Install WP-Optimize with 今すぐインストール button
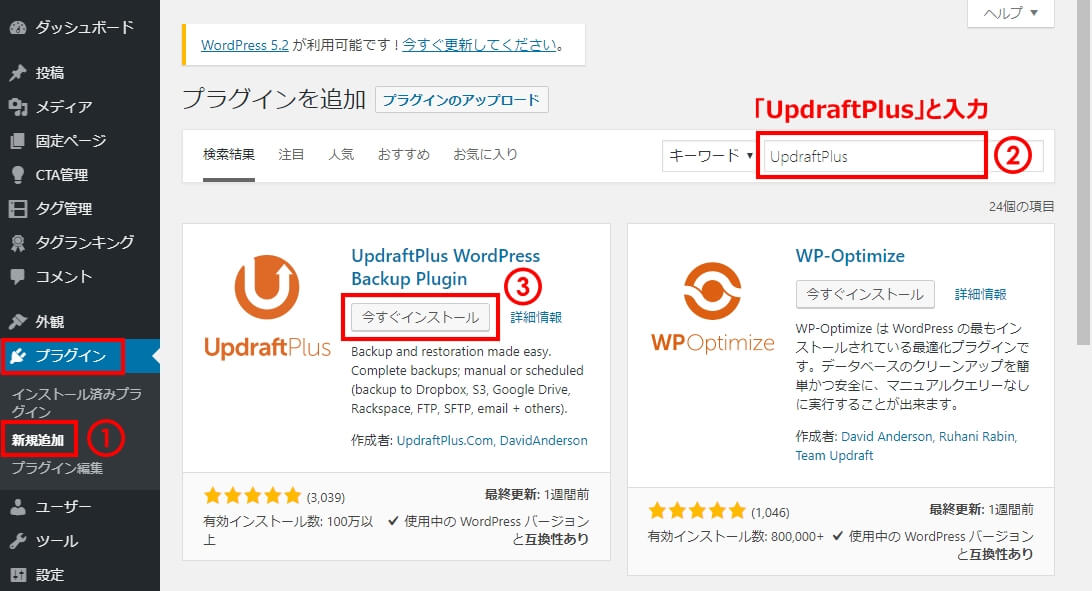Image resolution: width=1092 pixels, height=591 pixels. [x=865, y=294]
